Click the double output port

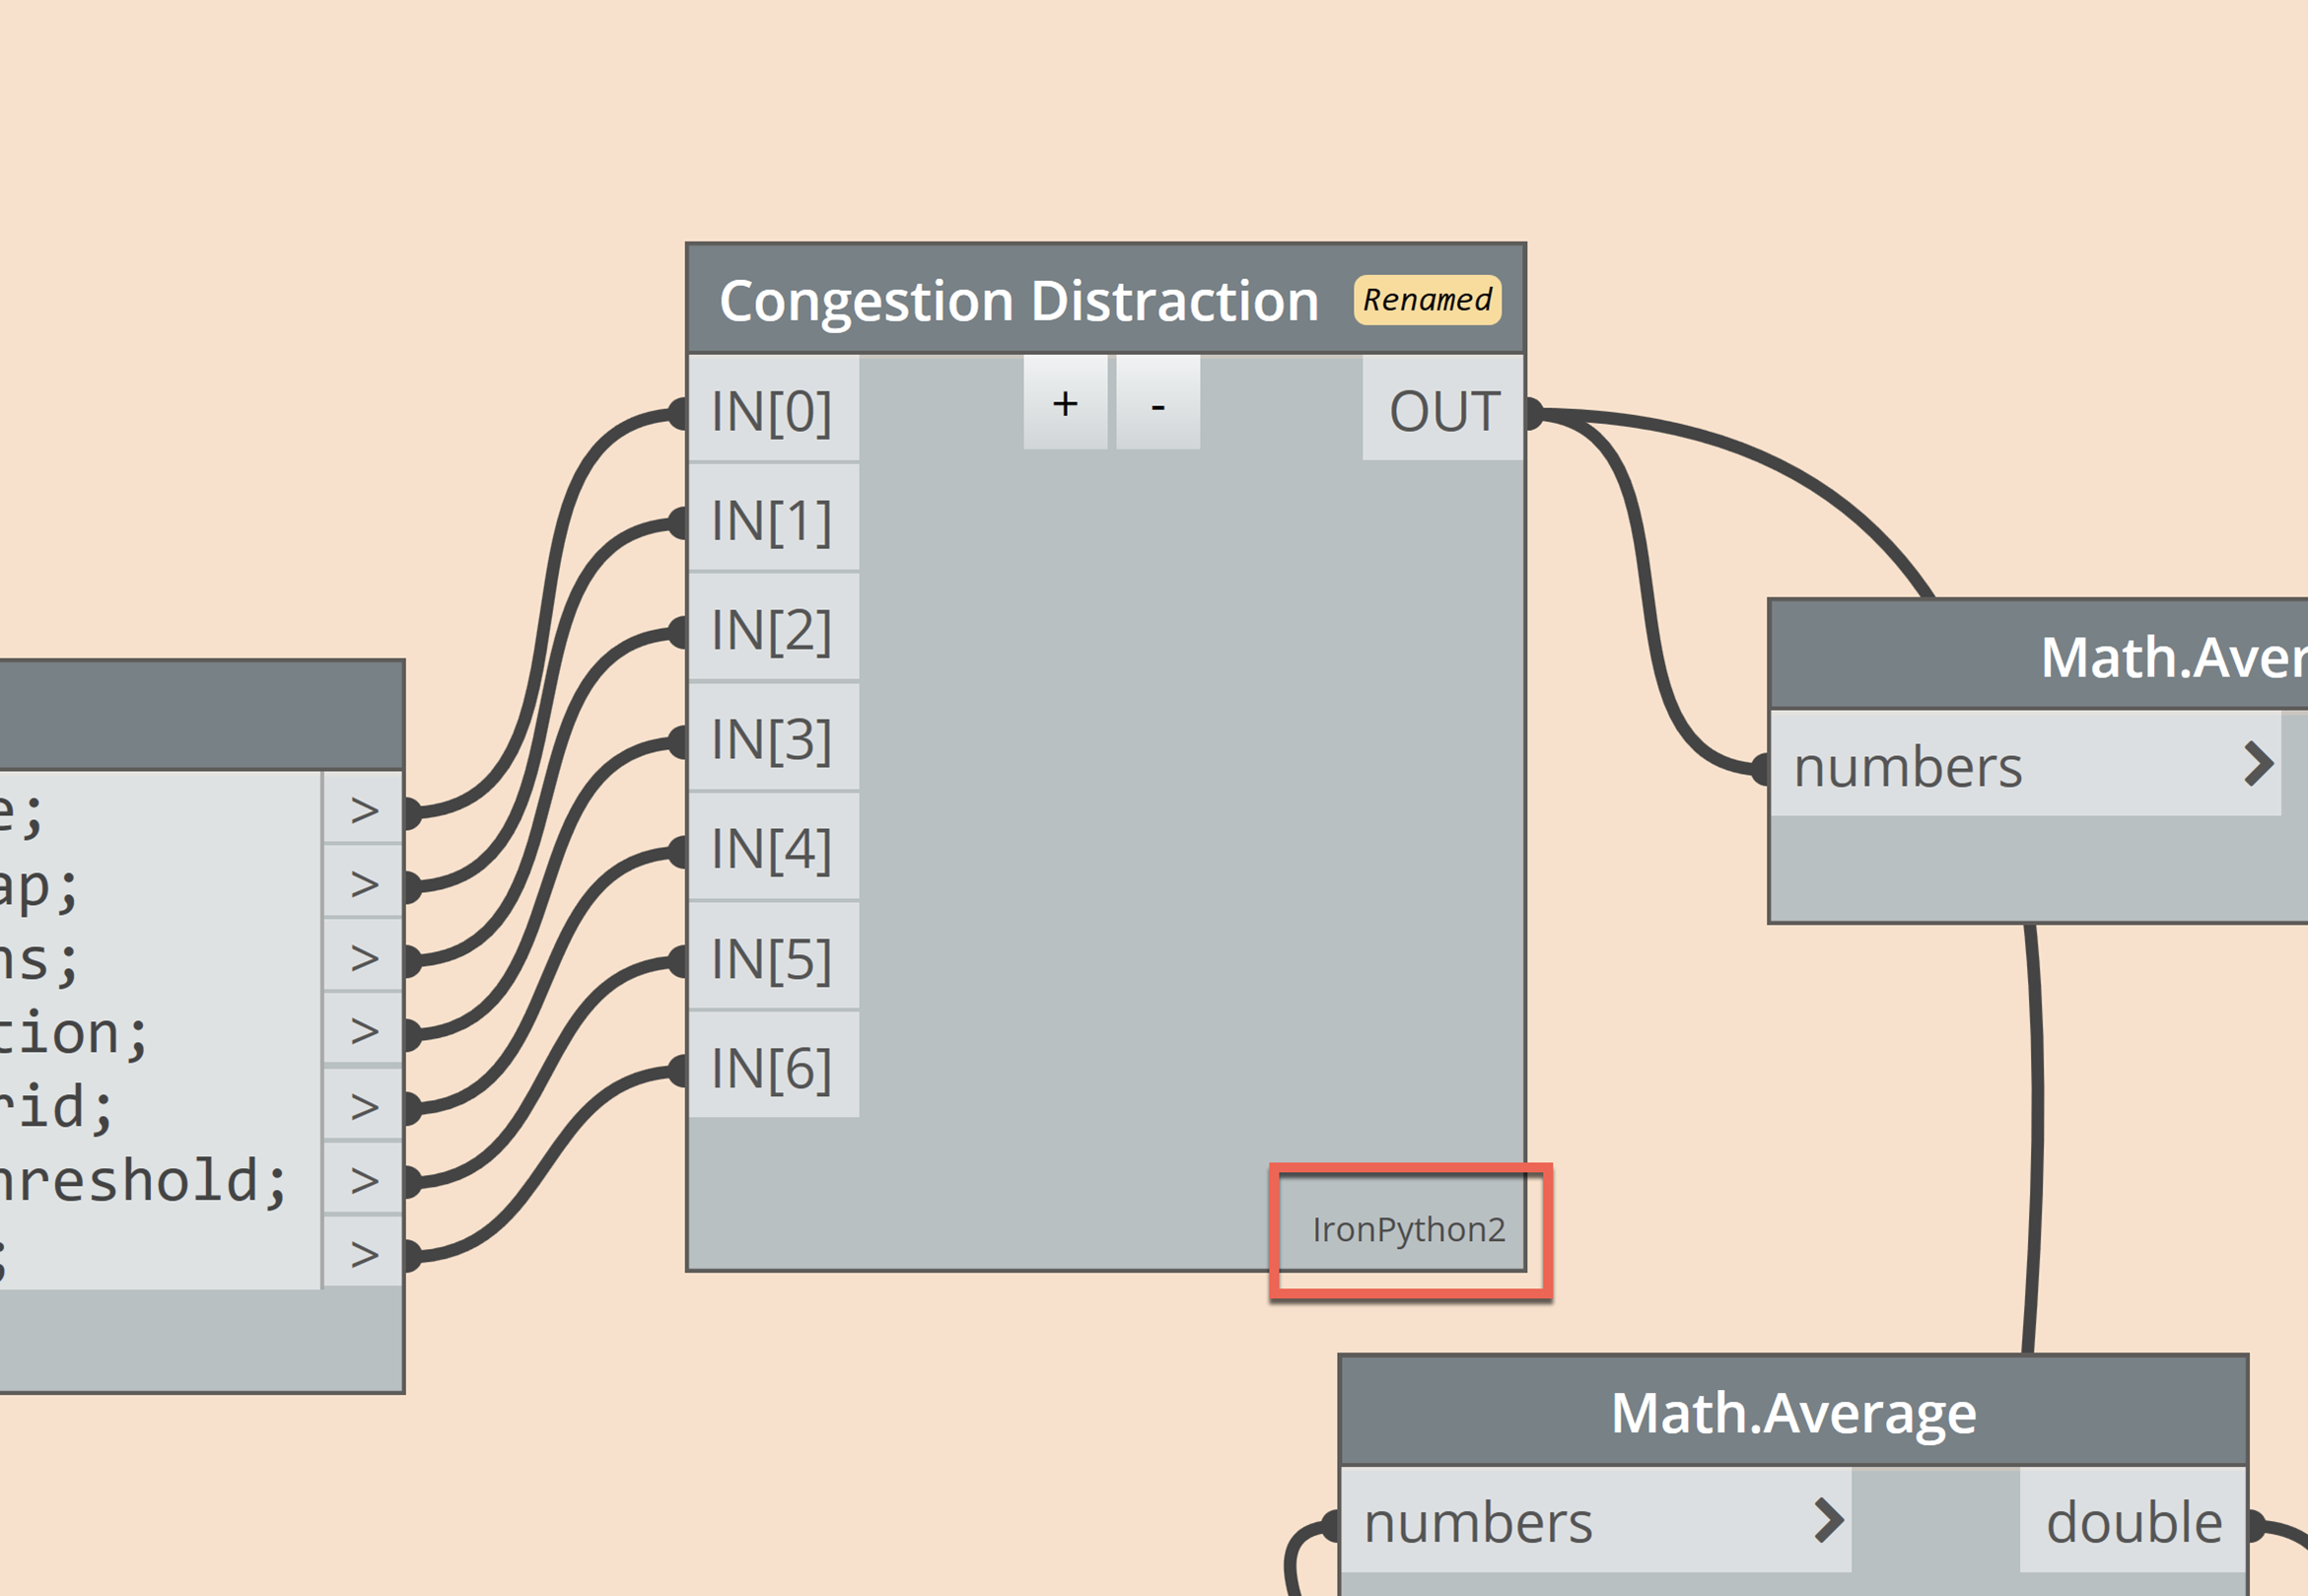coord(2133,1523)
